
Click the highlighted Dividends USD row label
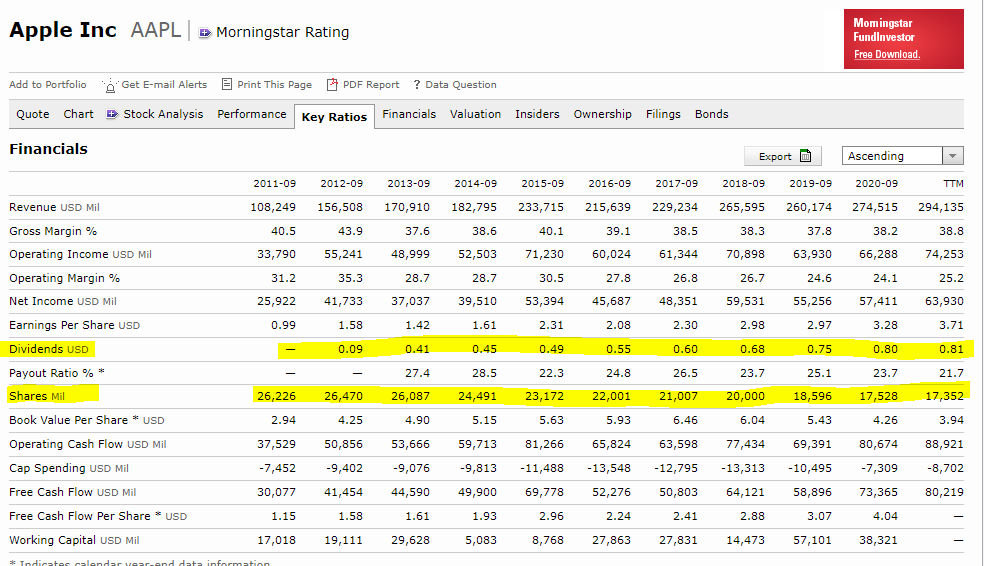(48, 350)
